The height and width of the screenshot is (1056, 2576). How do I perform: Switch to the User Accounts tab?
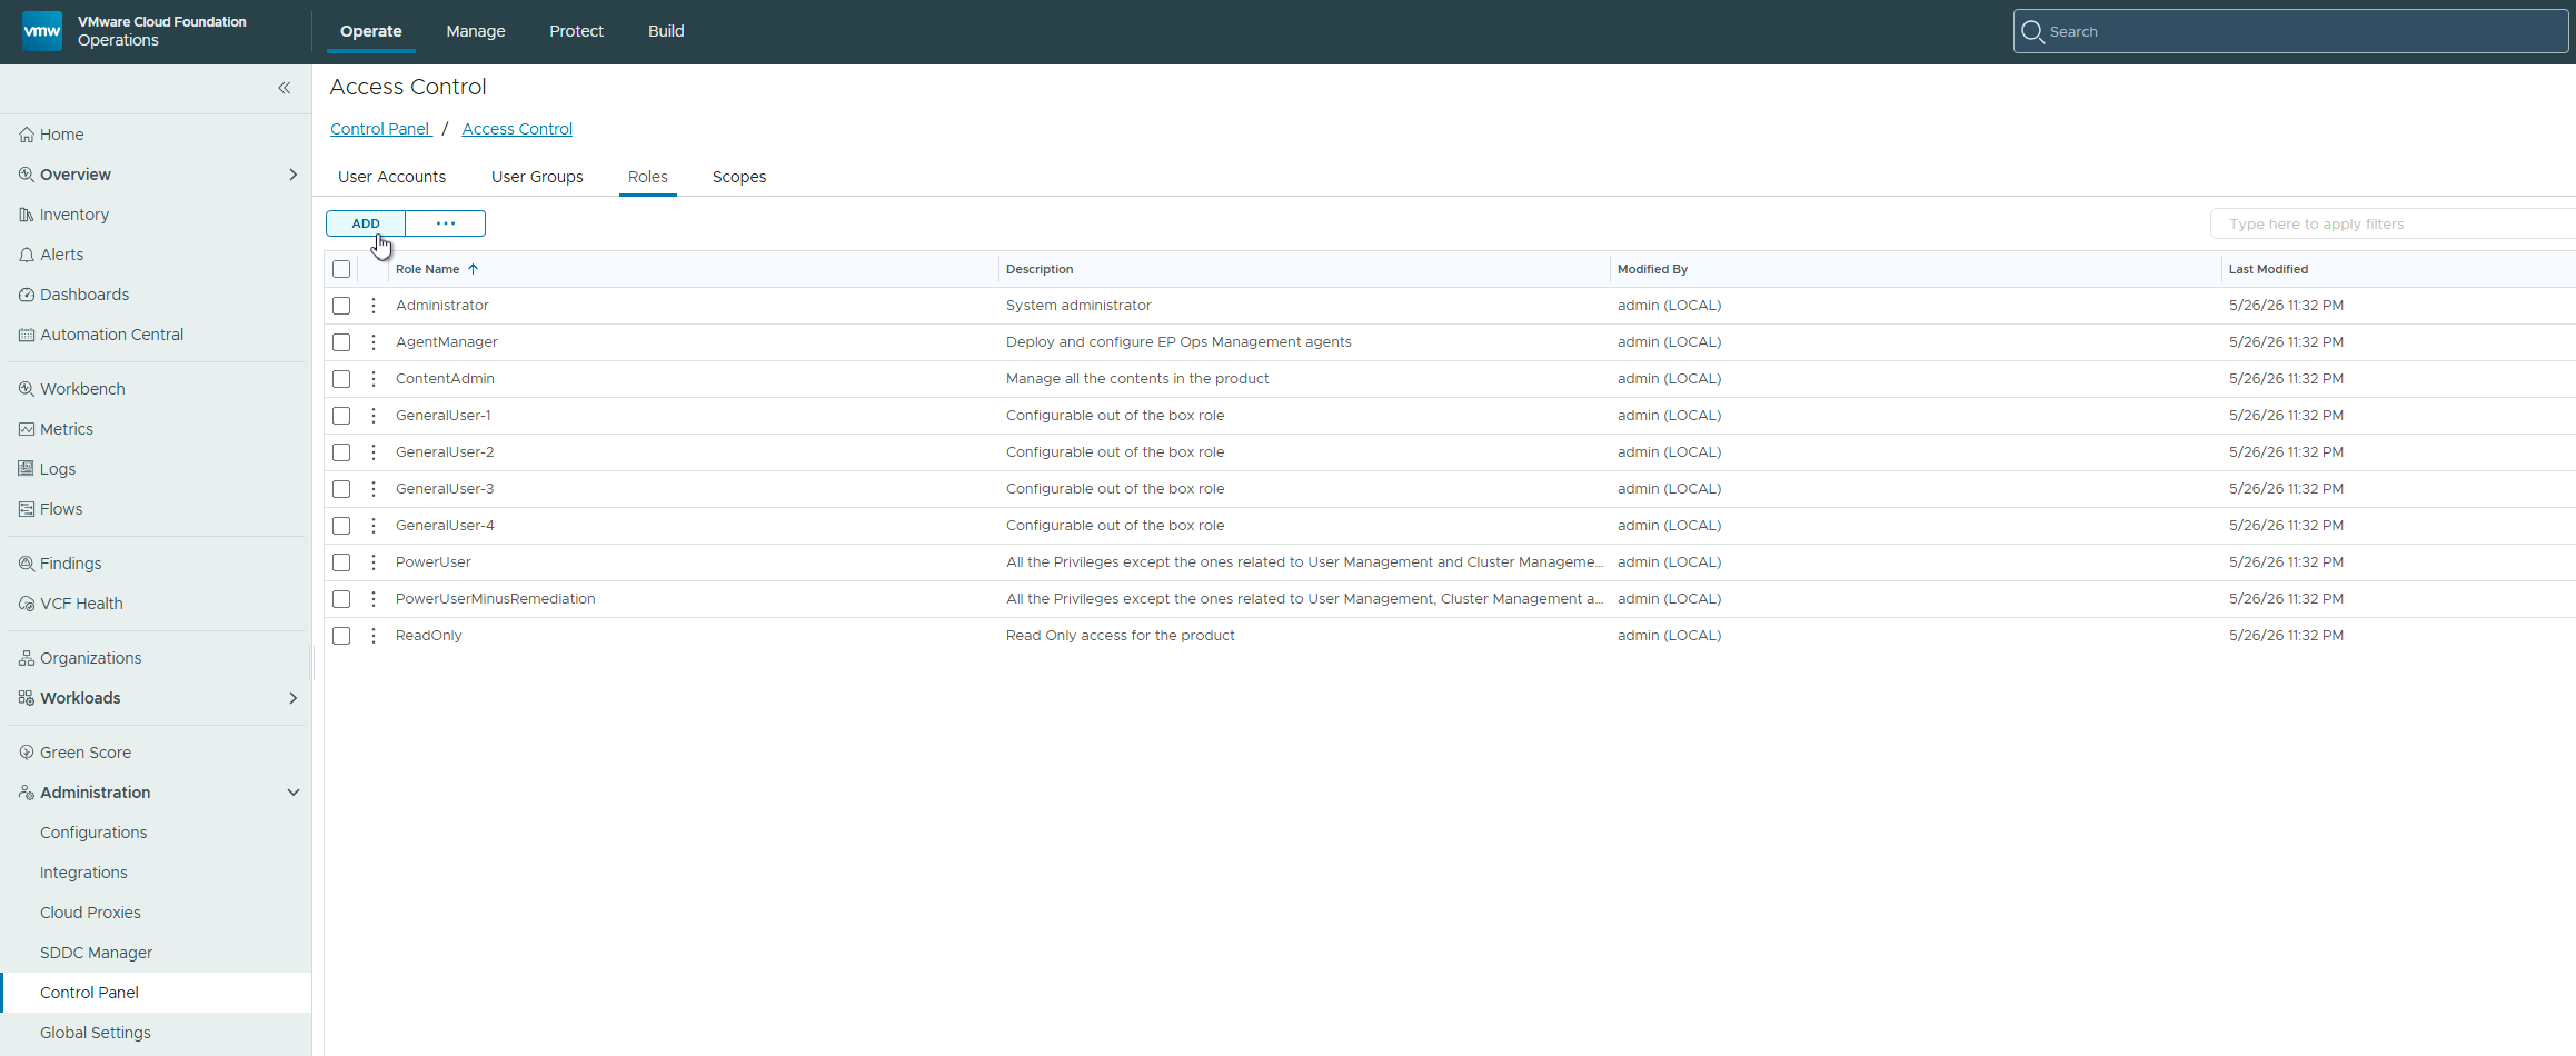point(392,176)
